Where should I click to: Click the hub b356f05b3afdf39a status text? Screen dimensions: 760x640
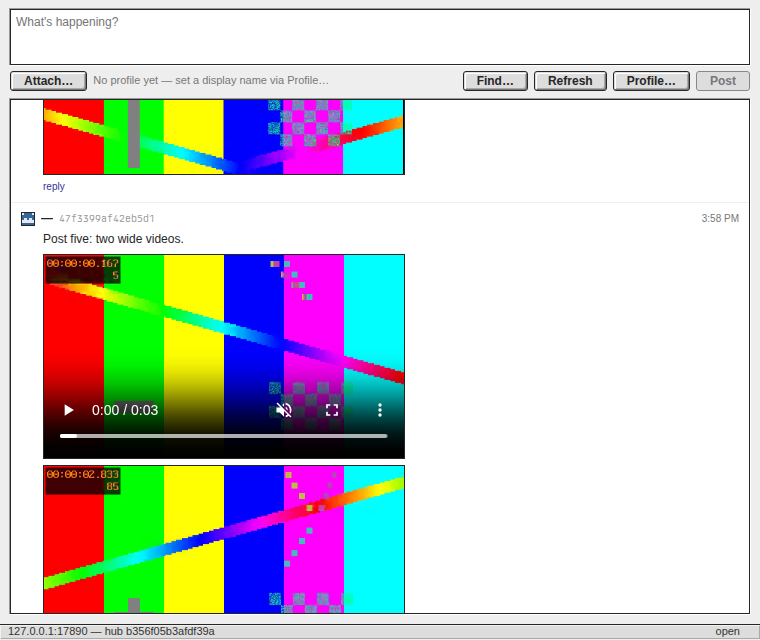pos(159,631)
